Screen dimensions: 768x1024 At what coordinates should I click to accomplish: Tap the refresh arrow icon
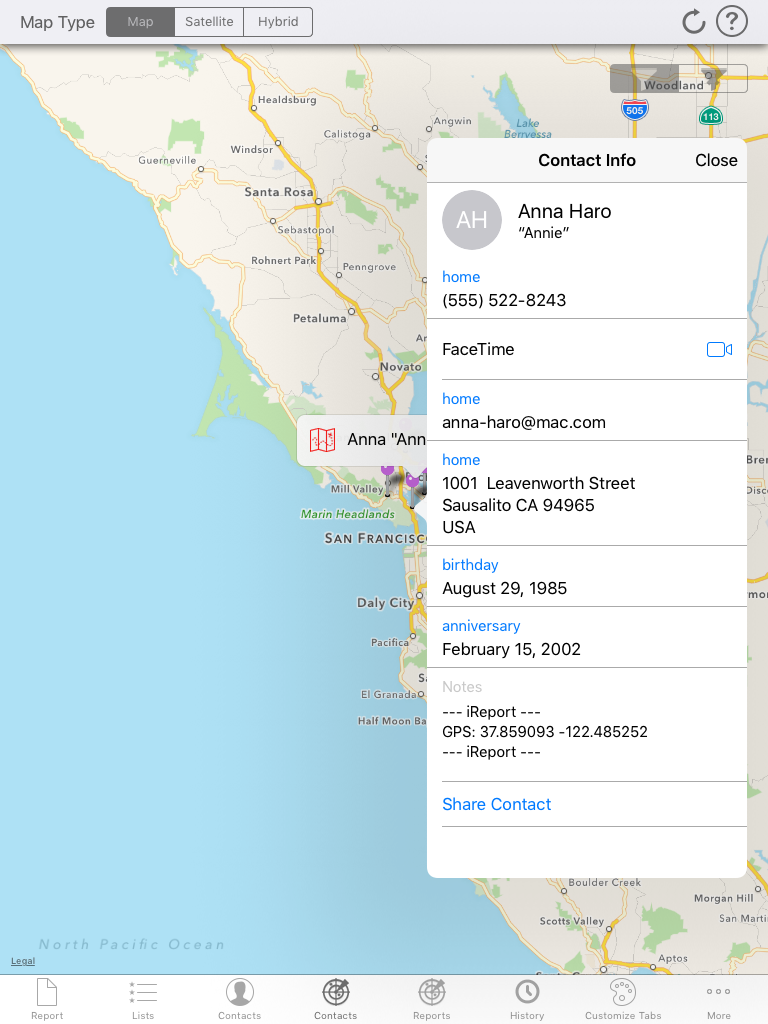pyautogui.click(x=693, y=22)
